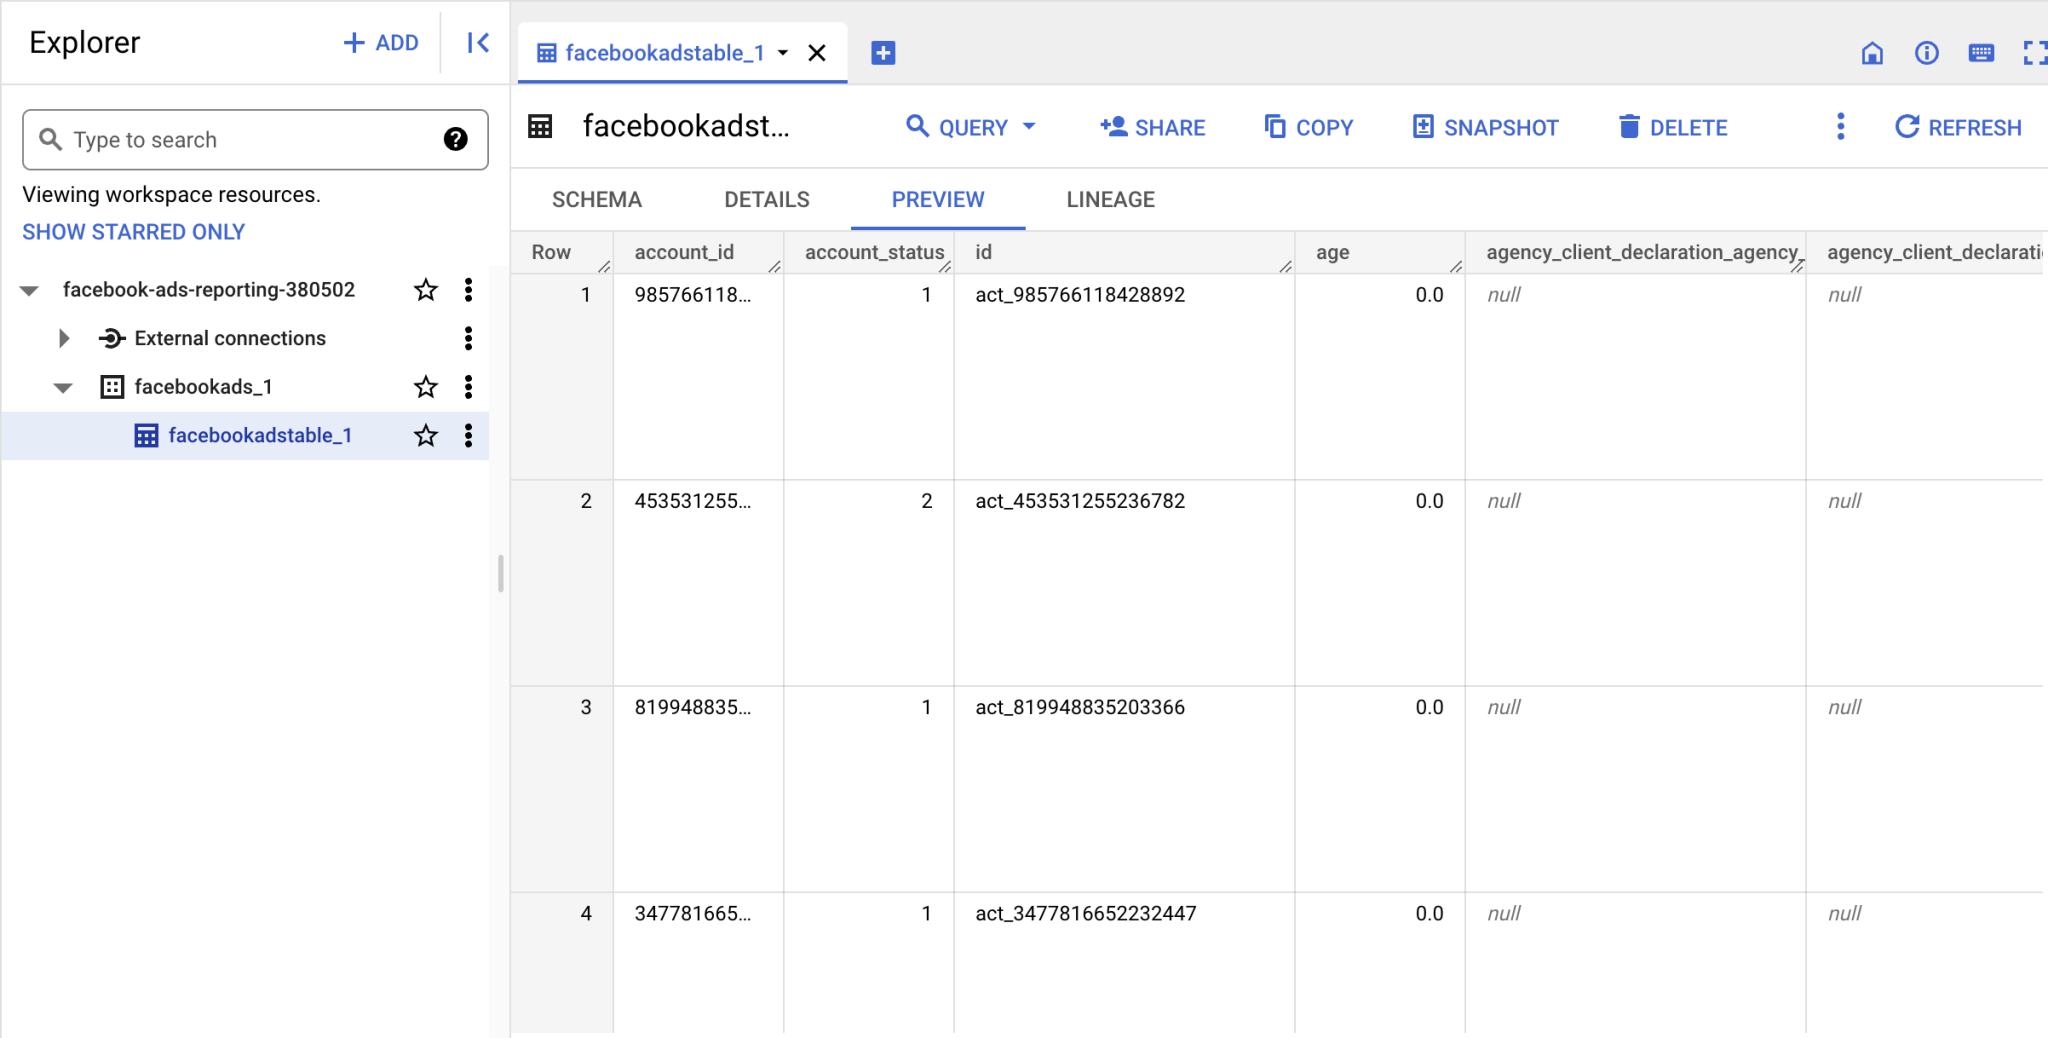Open the Snapshot tool for the table

tap(1484, 127)
